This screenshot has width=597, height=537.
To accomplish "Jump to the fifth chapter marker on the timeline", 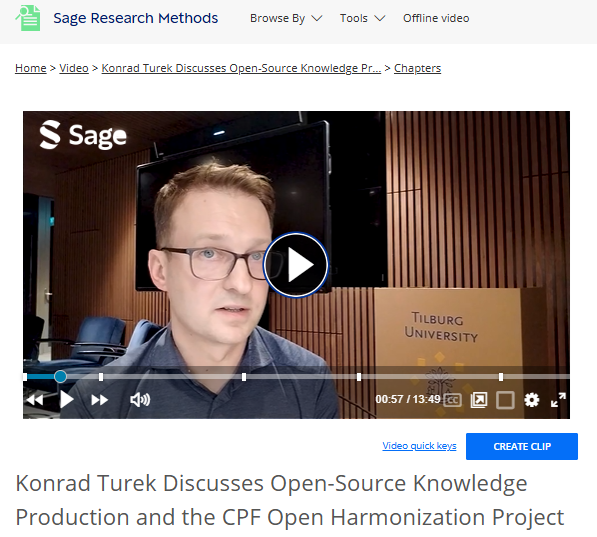I will 501,377.
